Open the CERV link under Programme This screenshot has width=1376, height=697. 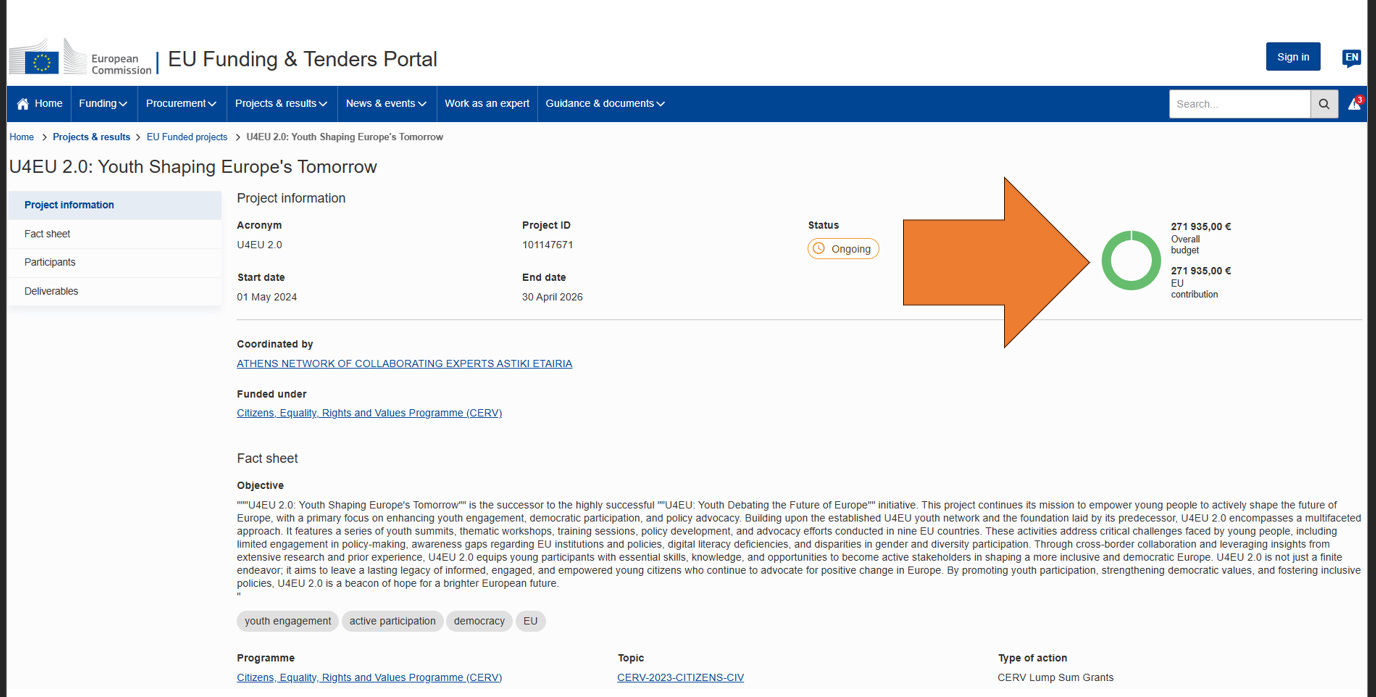tap(369, 678)
